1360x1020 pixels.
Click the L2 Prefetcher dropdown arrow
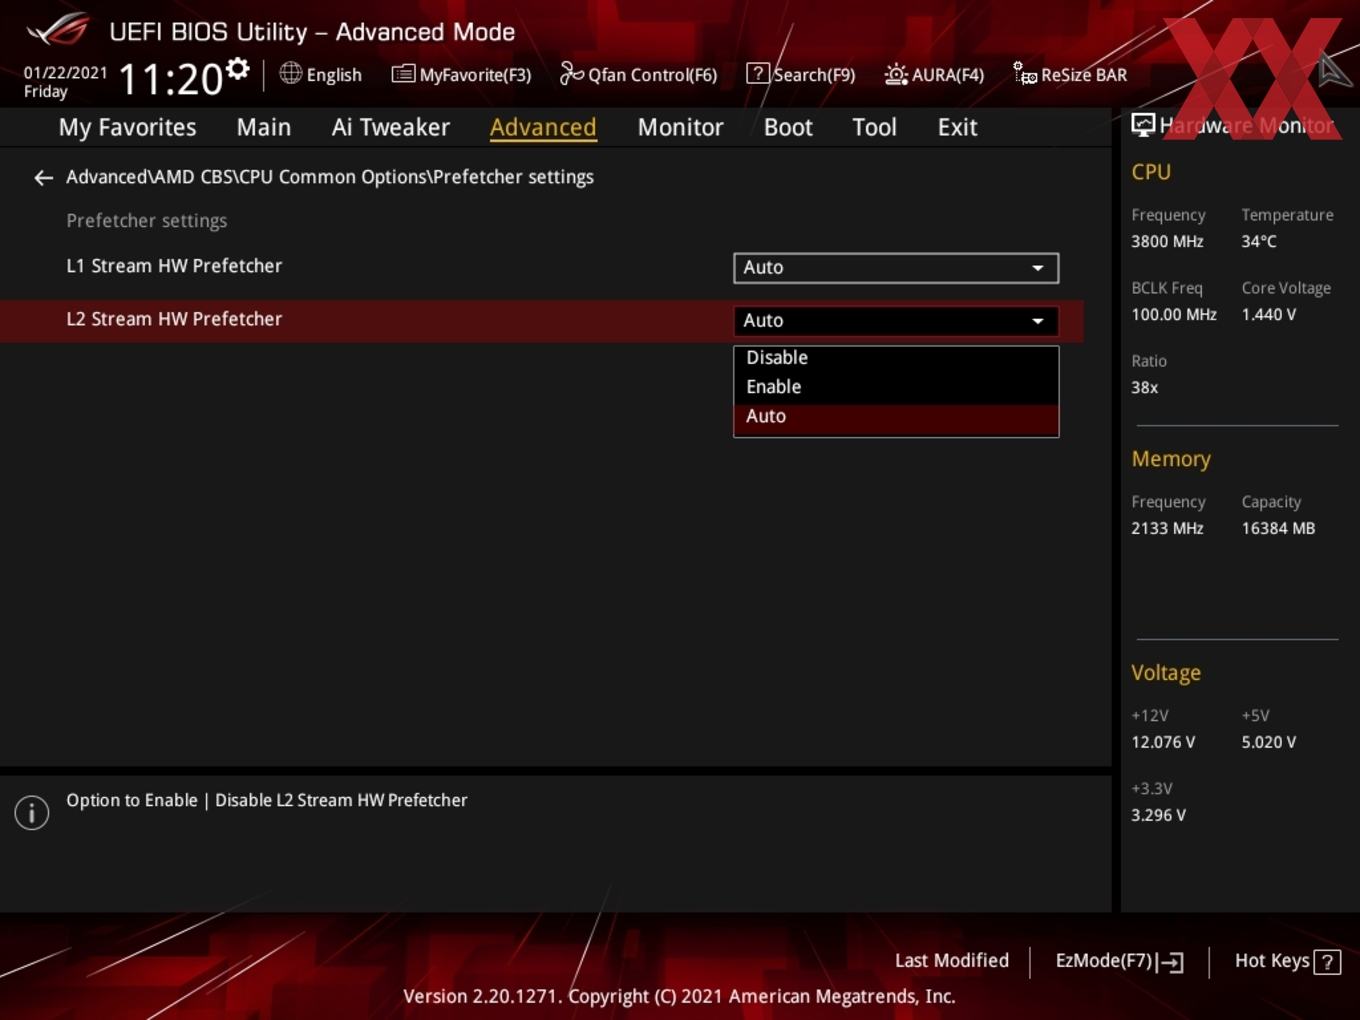point(1038,321)
